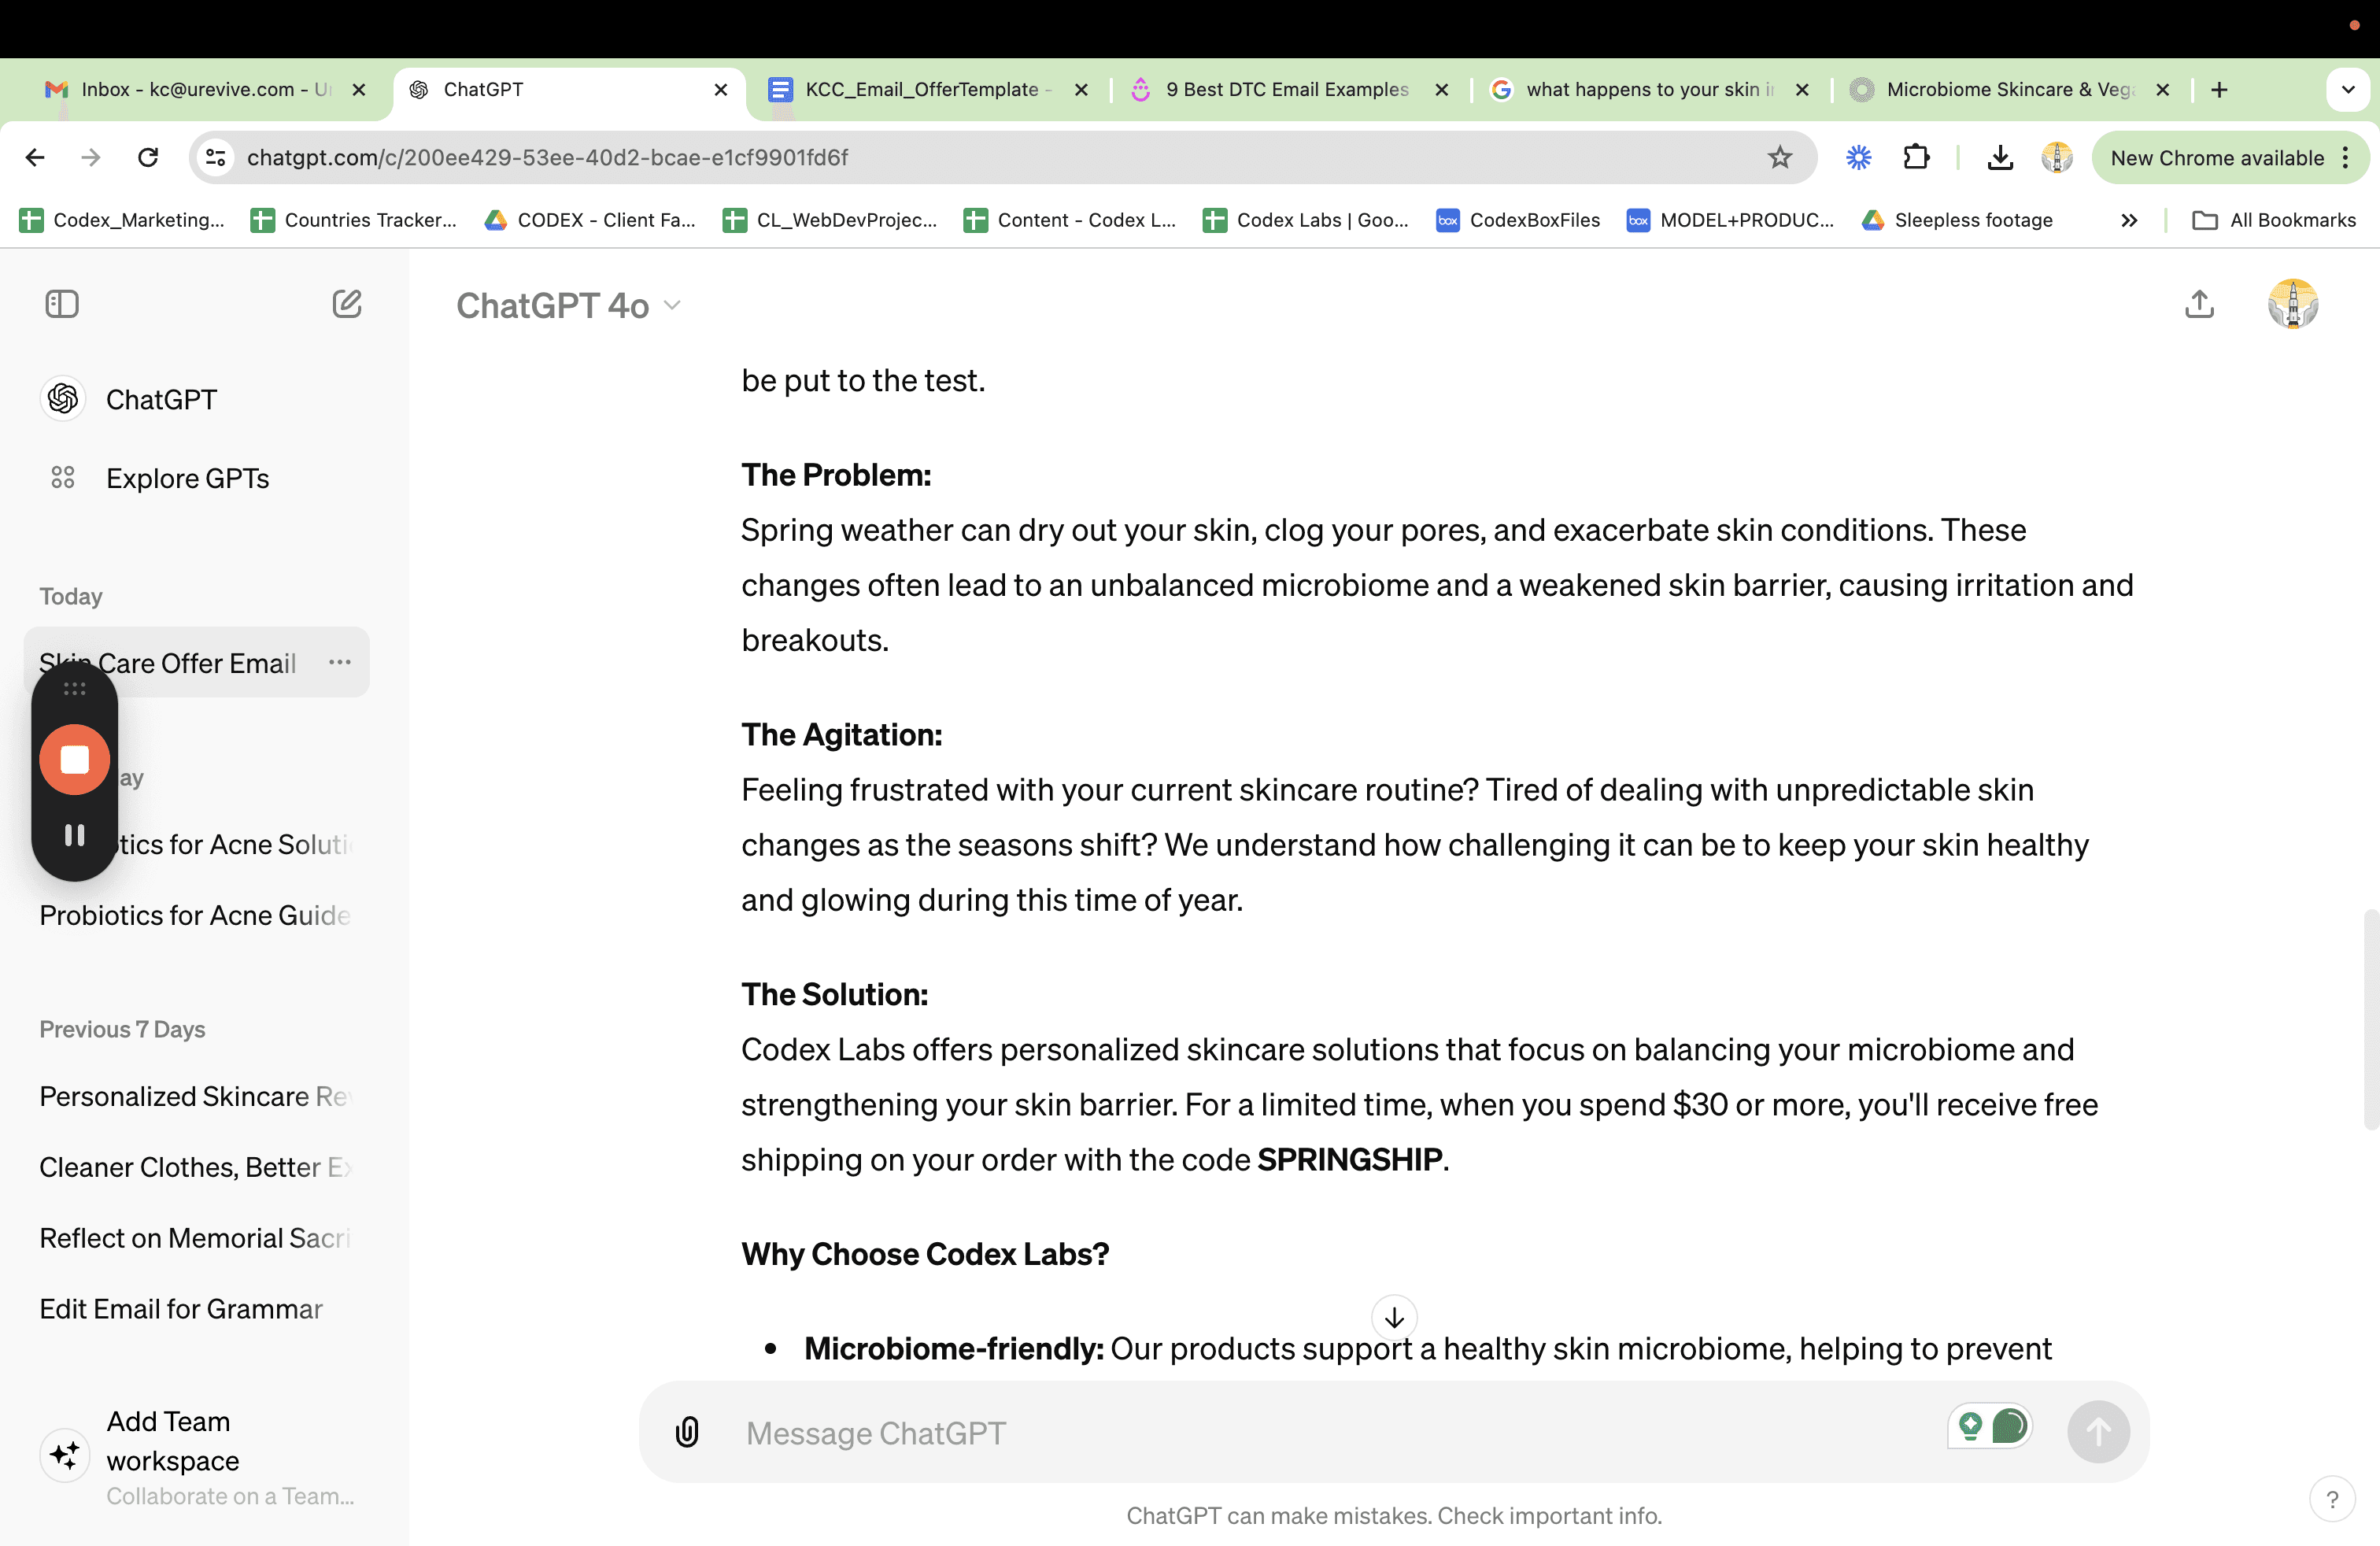Click the share conversation upload icon
Viewport: 2380px width, 1546px height.
coord(2199,304)
